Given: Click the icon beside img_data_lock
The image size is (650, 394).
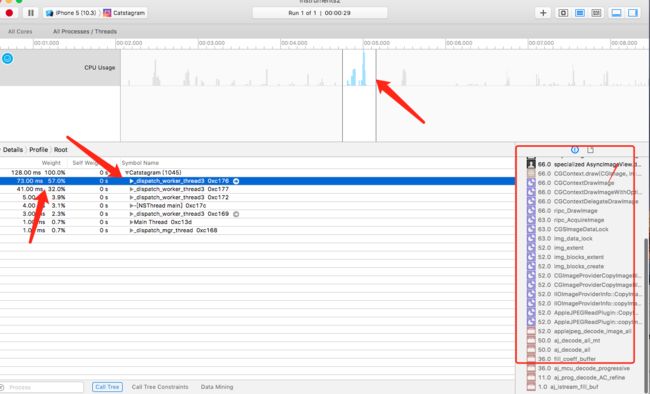Looking at the screenshot, I should click(531, 238).
